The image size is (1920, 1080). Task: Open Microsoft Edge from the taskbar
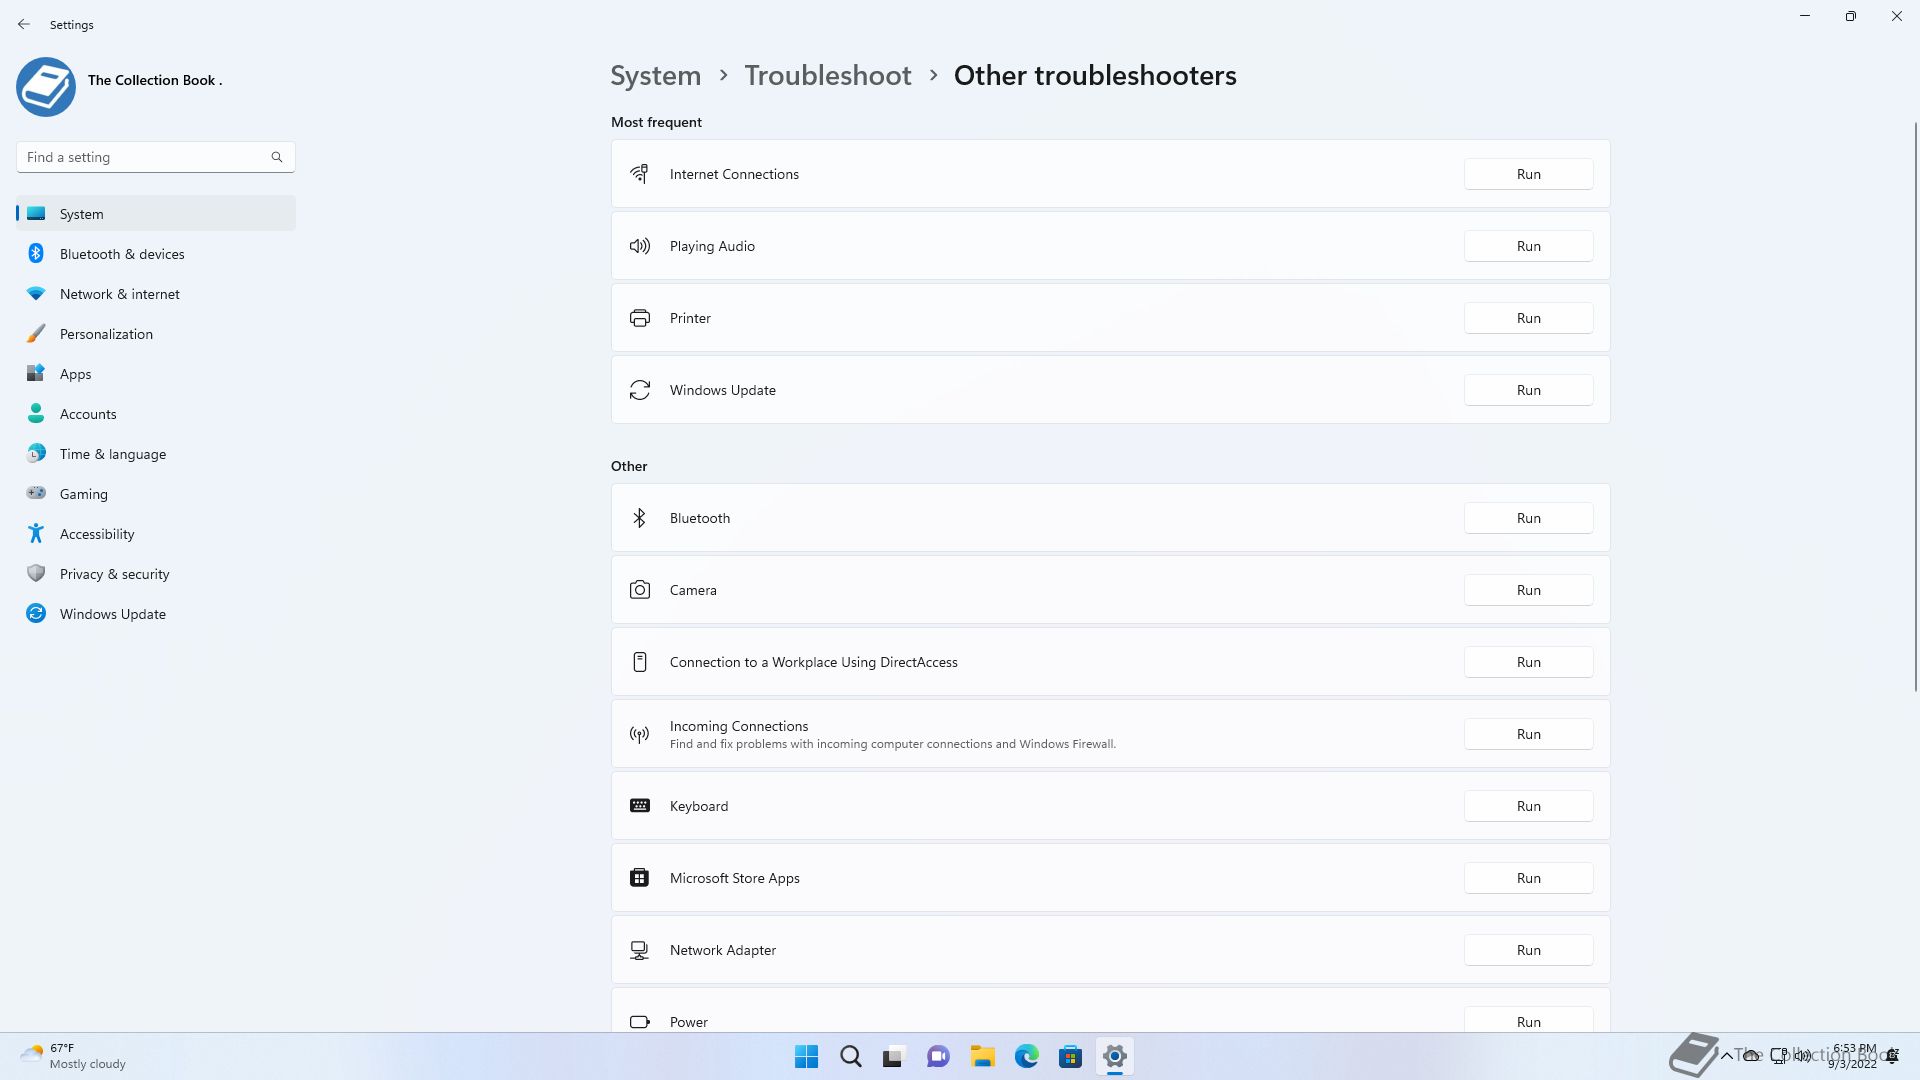[x=1026, y=1057]
